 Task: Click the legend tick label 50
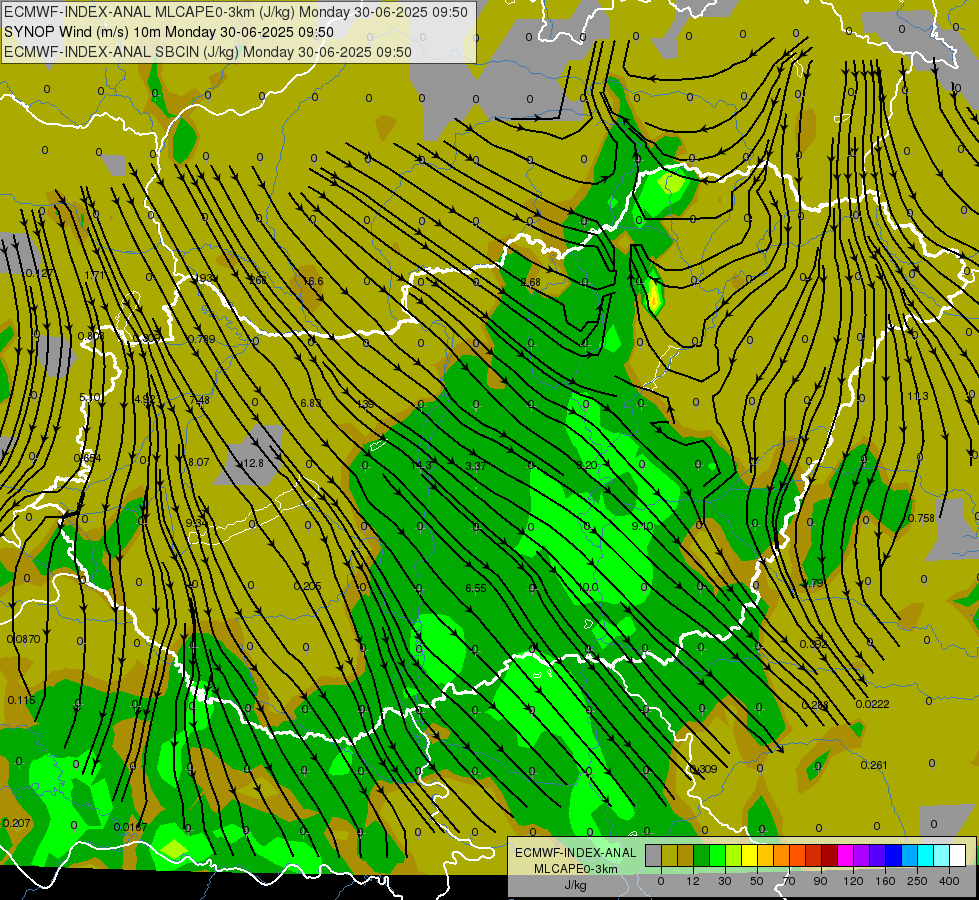coord(757,881)
